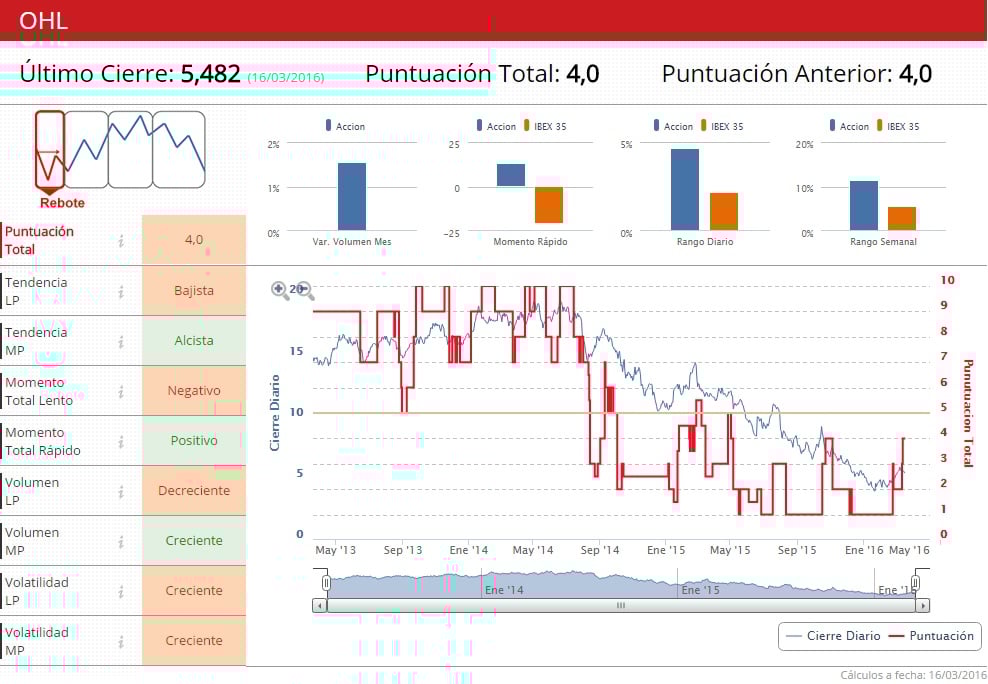Toggle Accion legend in Momento Rápido chart
Image resolution: width=988 pixels, height=684 pixels.
click(x=497, y=126)
